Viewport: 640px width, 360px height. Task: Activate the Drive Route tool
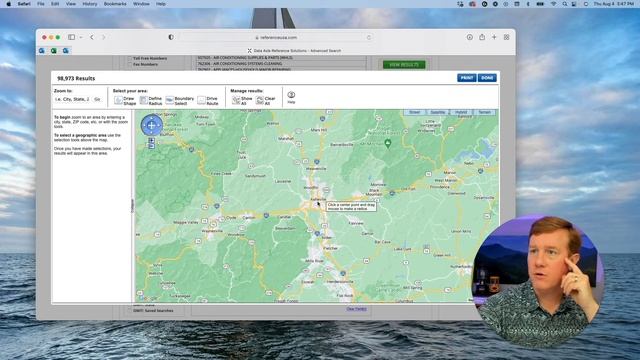(208, 101)
